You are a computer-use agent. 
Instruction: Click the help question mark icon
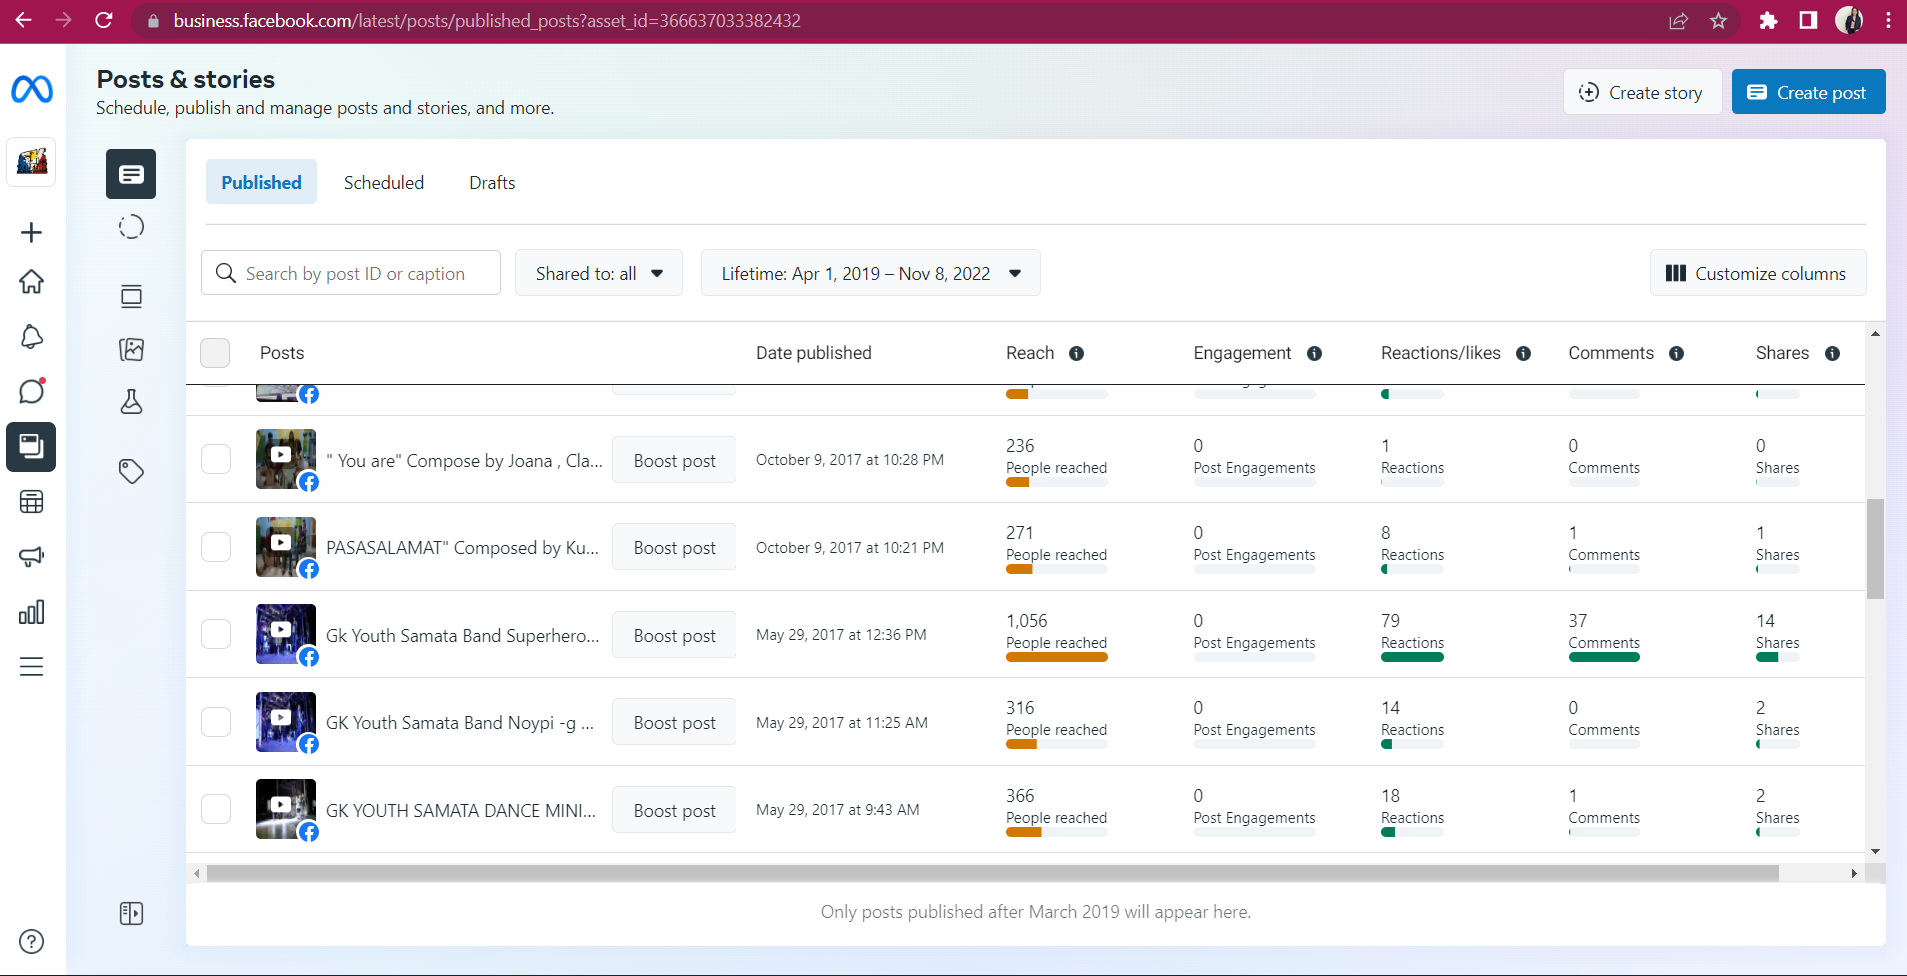pos(32,941)
